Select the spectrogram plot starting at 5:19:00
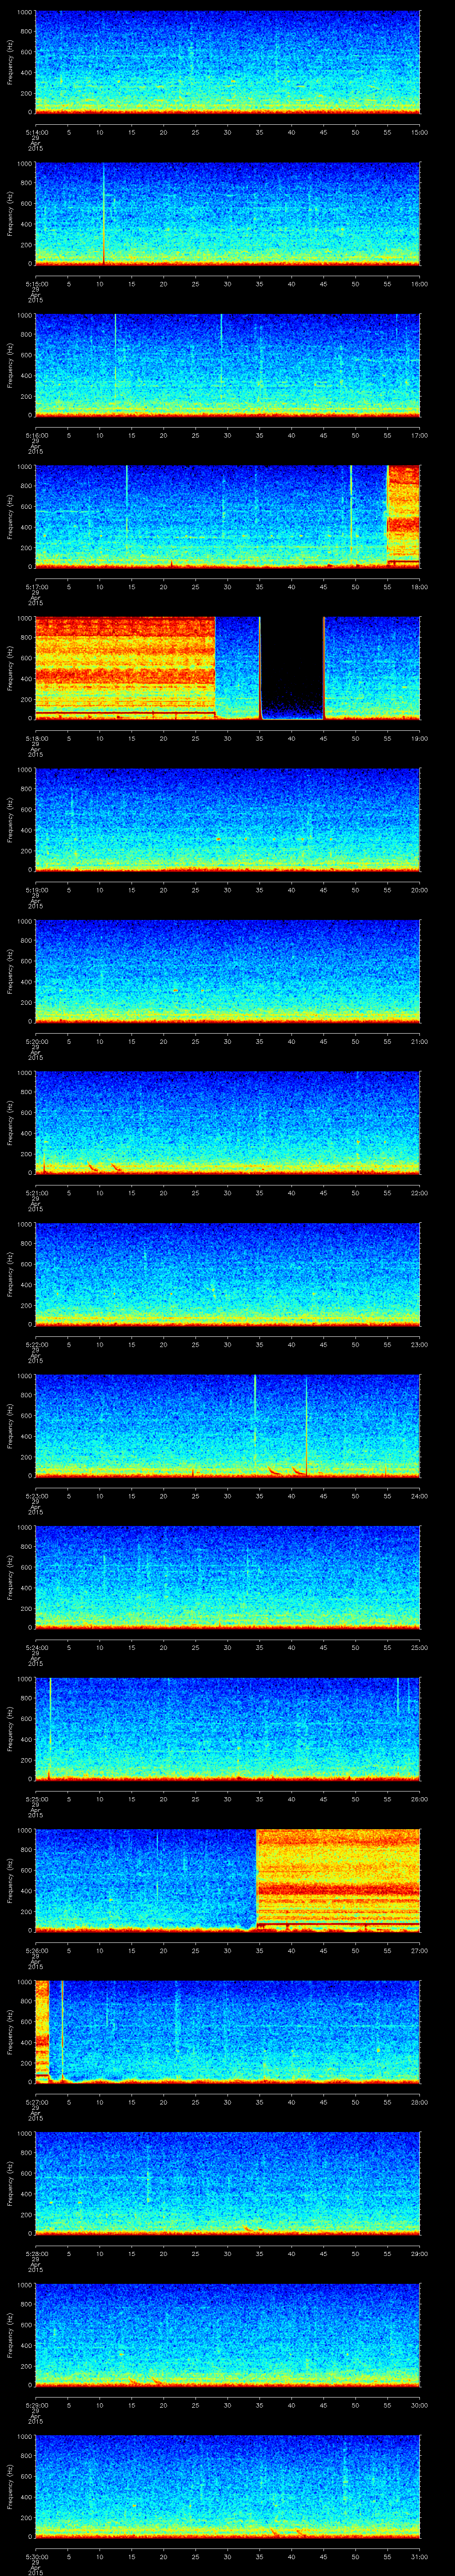 227,819
